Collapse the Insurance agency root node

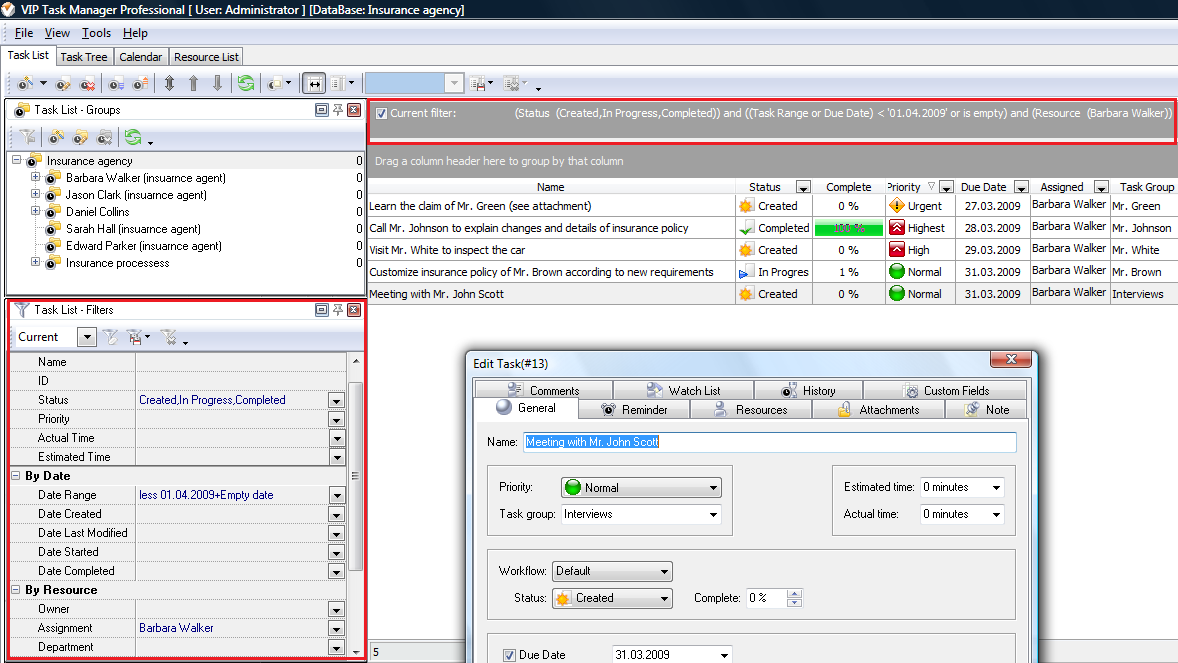pyautogui.click(x=17, y=160)
